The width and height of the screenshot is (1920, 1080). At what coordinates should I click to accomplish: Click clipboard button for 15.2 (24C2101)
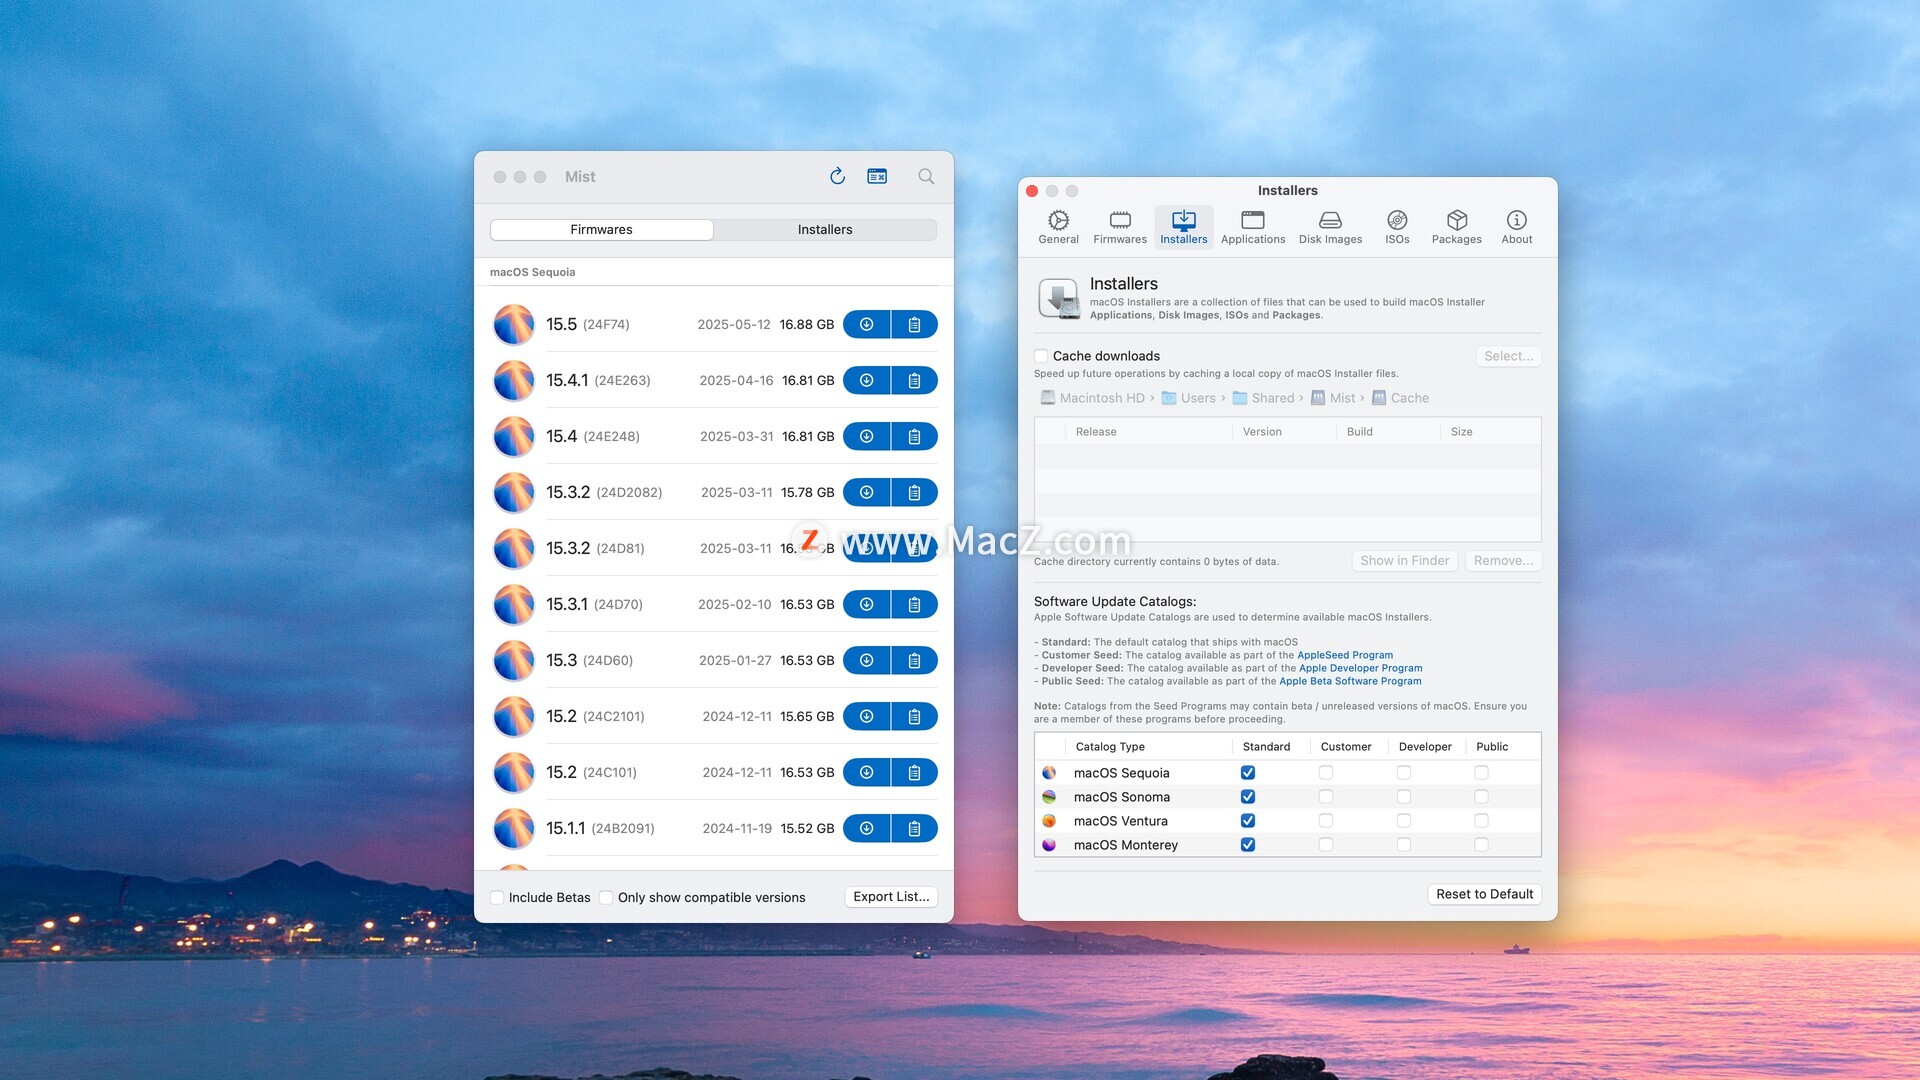pyautogui.click(x=914, y=716)
